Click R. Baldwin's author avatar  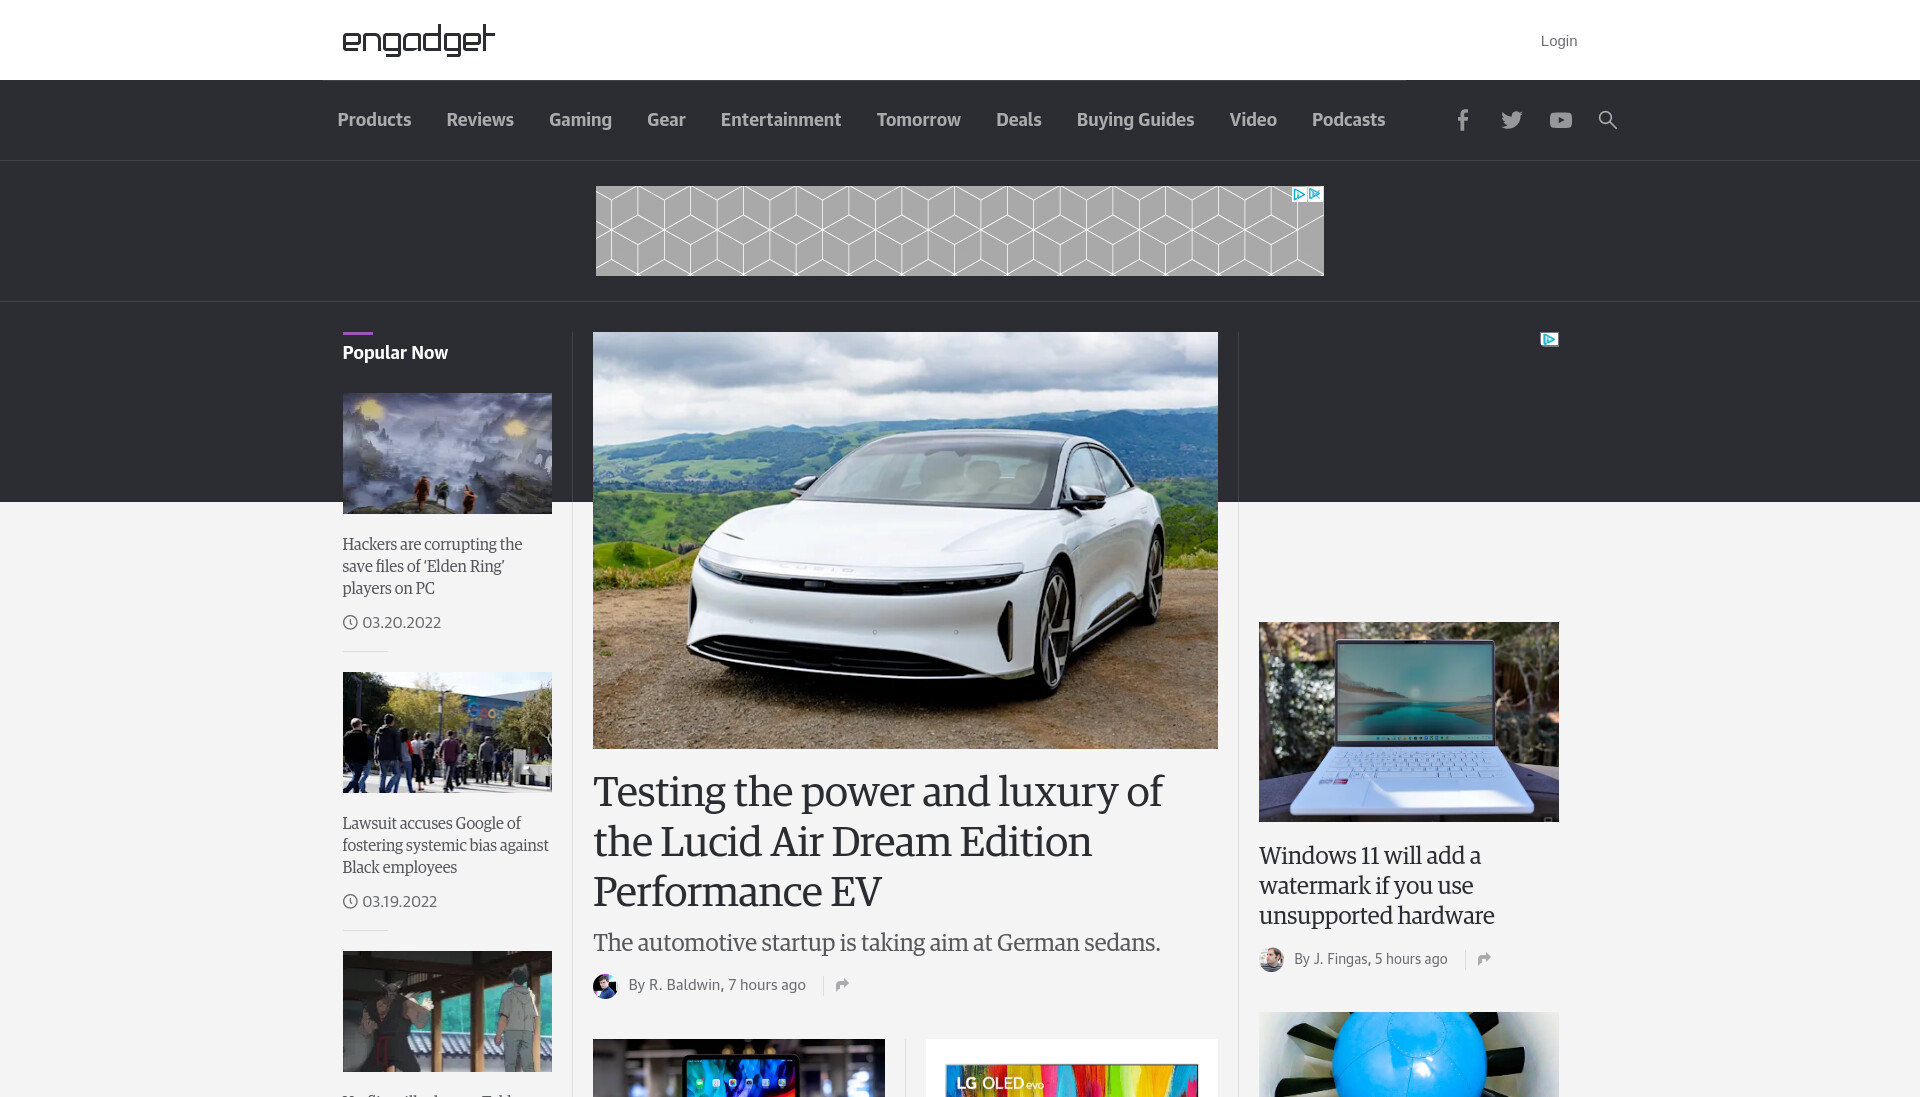(x=605, y=986)
